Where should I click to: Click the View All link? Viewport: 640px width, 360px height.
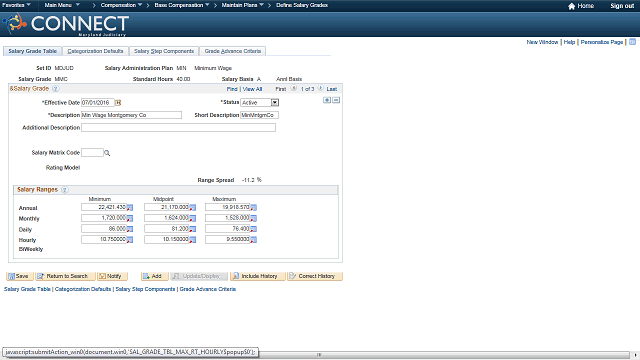[252, 89]
